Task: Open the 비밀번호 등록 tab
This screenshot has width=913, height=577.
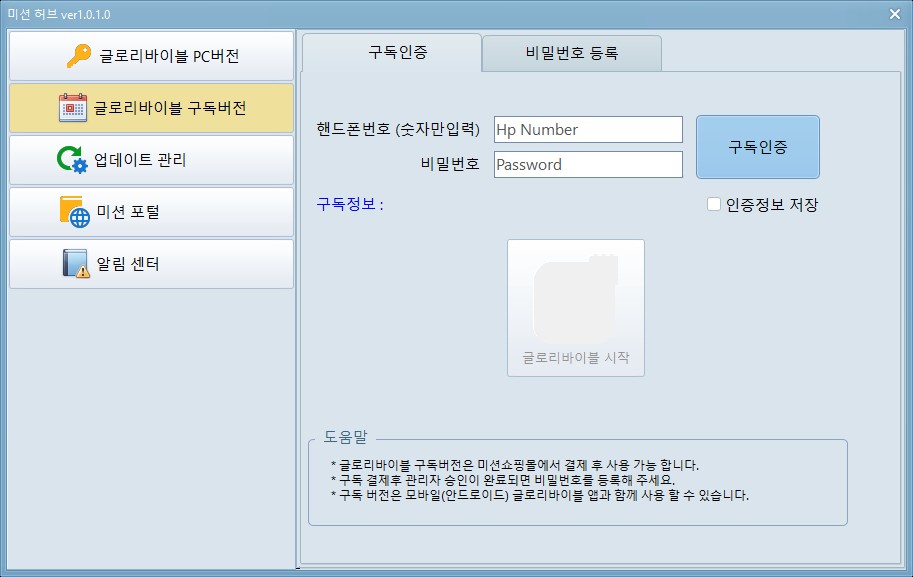Action: (x=571, y=53)
